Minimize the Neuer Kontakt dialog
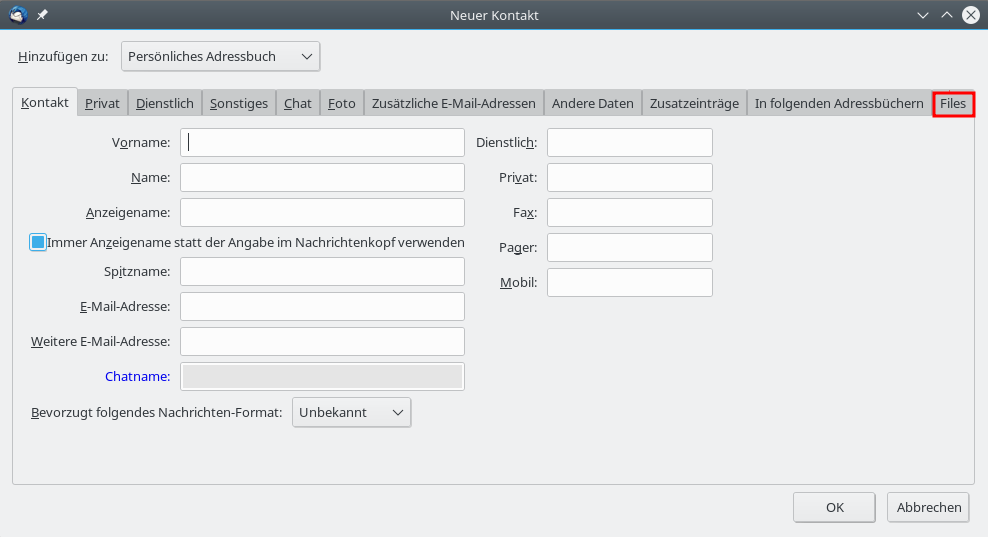Screen dimensions: 988x537 (922, 15)
